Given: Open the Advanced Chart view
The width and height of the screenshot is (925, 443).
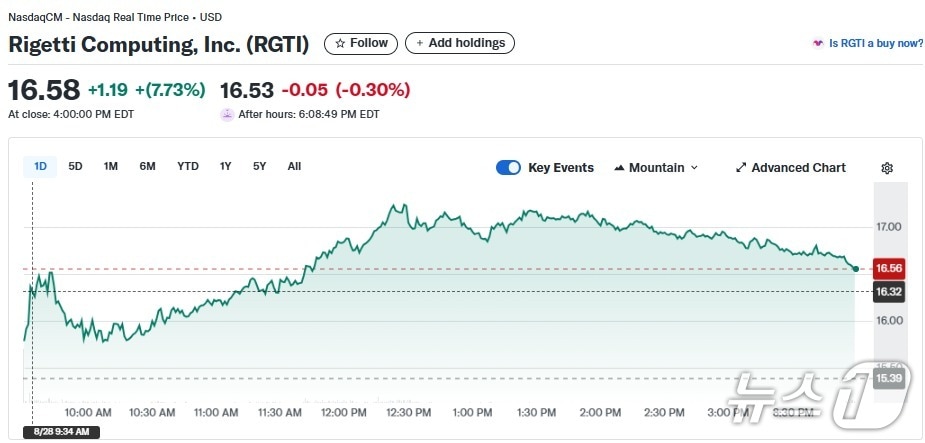Looking at the screenshot, I should point(790,168).
